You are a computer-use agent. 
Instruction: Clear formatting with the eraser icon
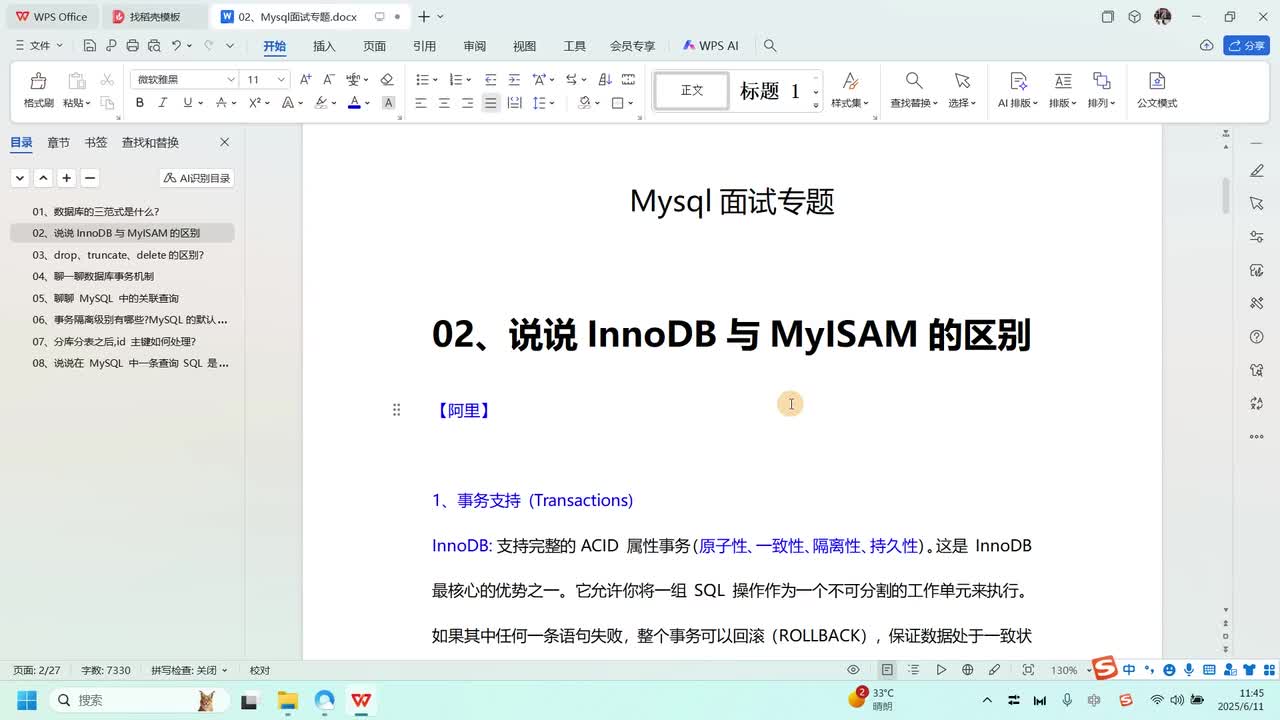387,79
